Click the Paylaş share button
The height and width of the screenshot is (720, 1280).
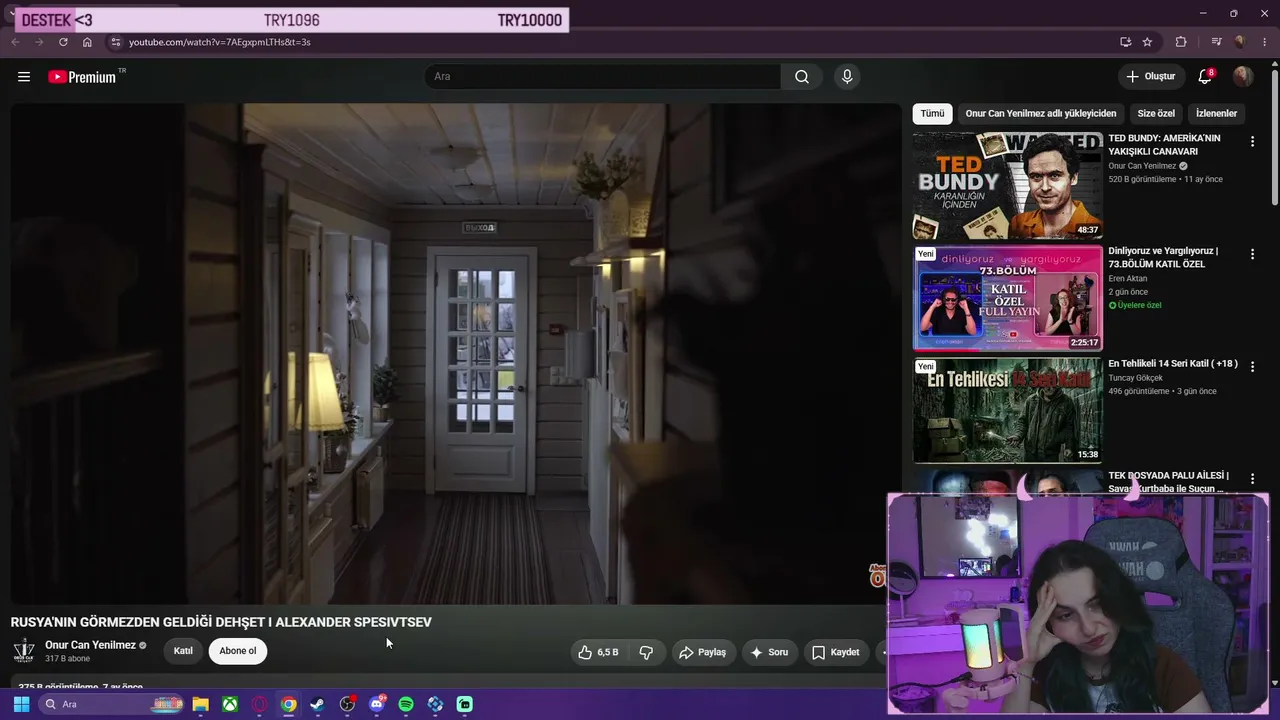coord(702,652)
